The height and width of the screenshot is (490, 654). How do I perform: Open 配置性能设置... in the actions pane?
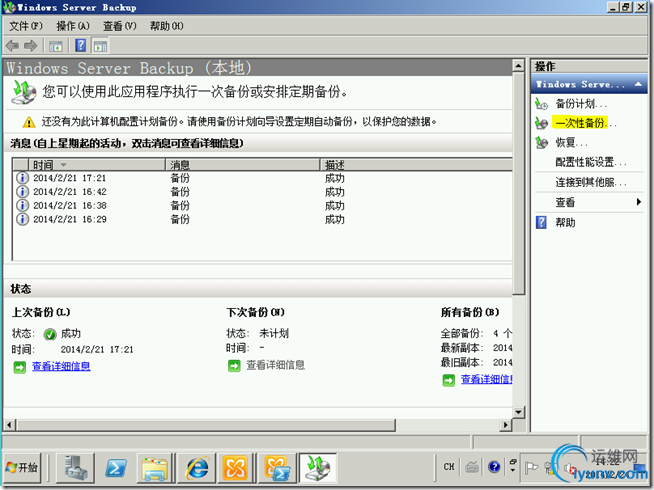(591, 162)
